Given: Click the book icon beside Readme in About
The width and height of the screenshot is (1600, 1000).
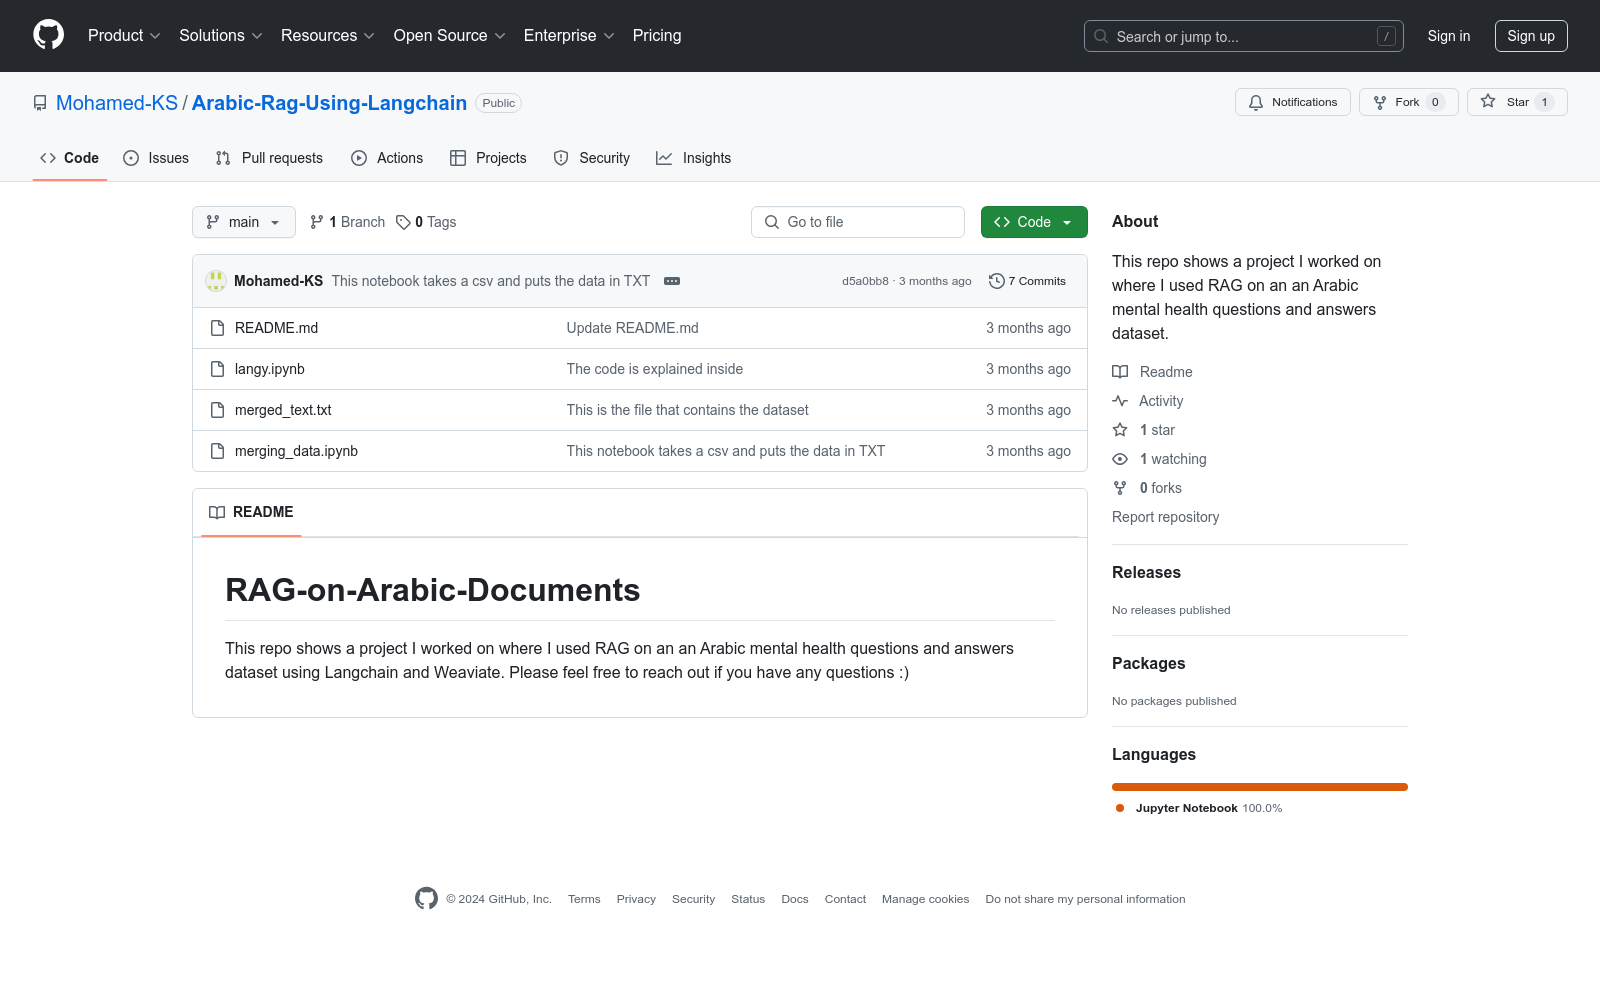Looking at the screenshot, I should click(x=1120, y=372).
